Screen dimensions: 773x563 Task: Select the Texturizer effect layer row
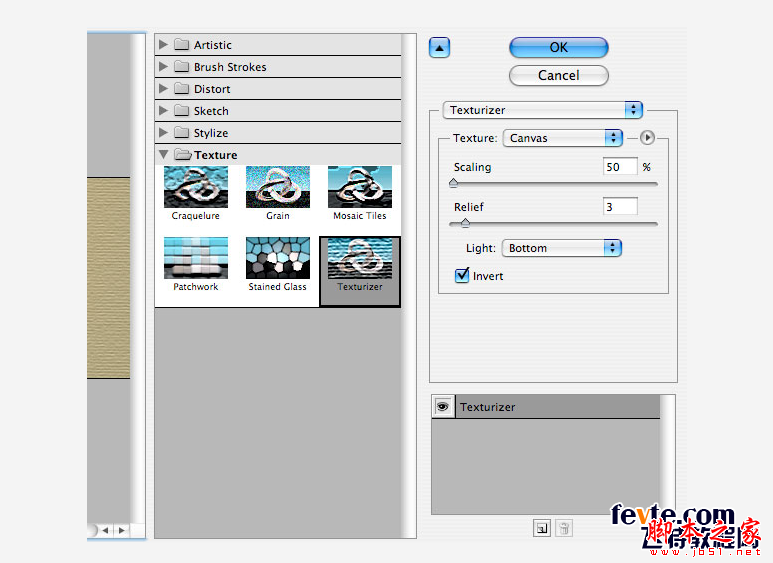pyautogui.click(x=557, y=407)
